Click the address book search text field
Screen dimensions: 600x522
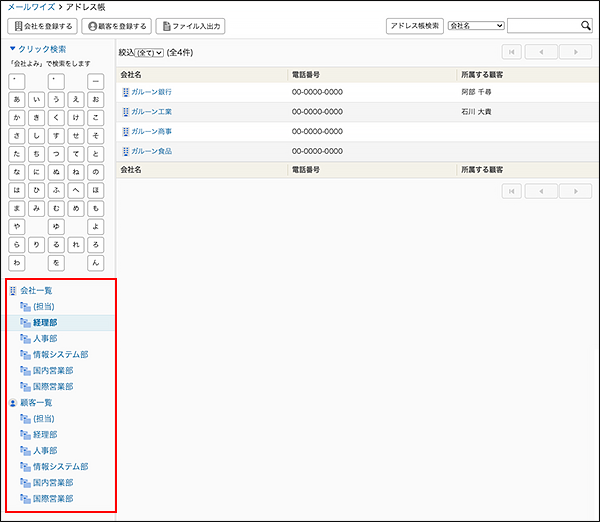(x=548, y=26)
